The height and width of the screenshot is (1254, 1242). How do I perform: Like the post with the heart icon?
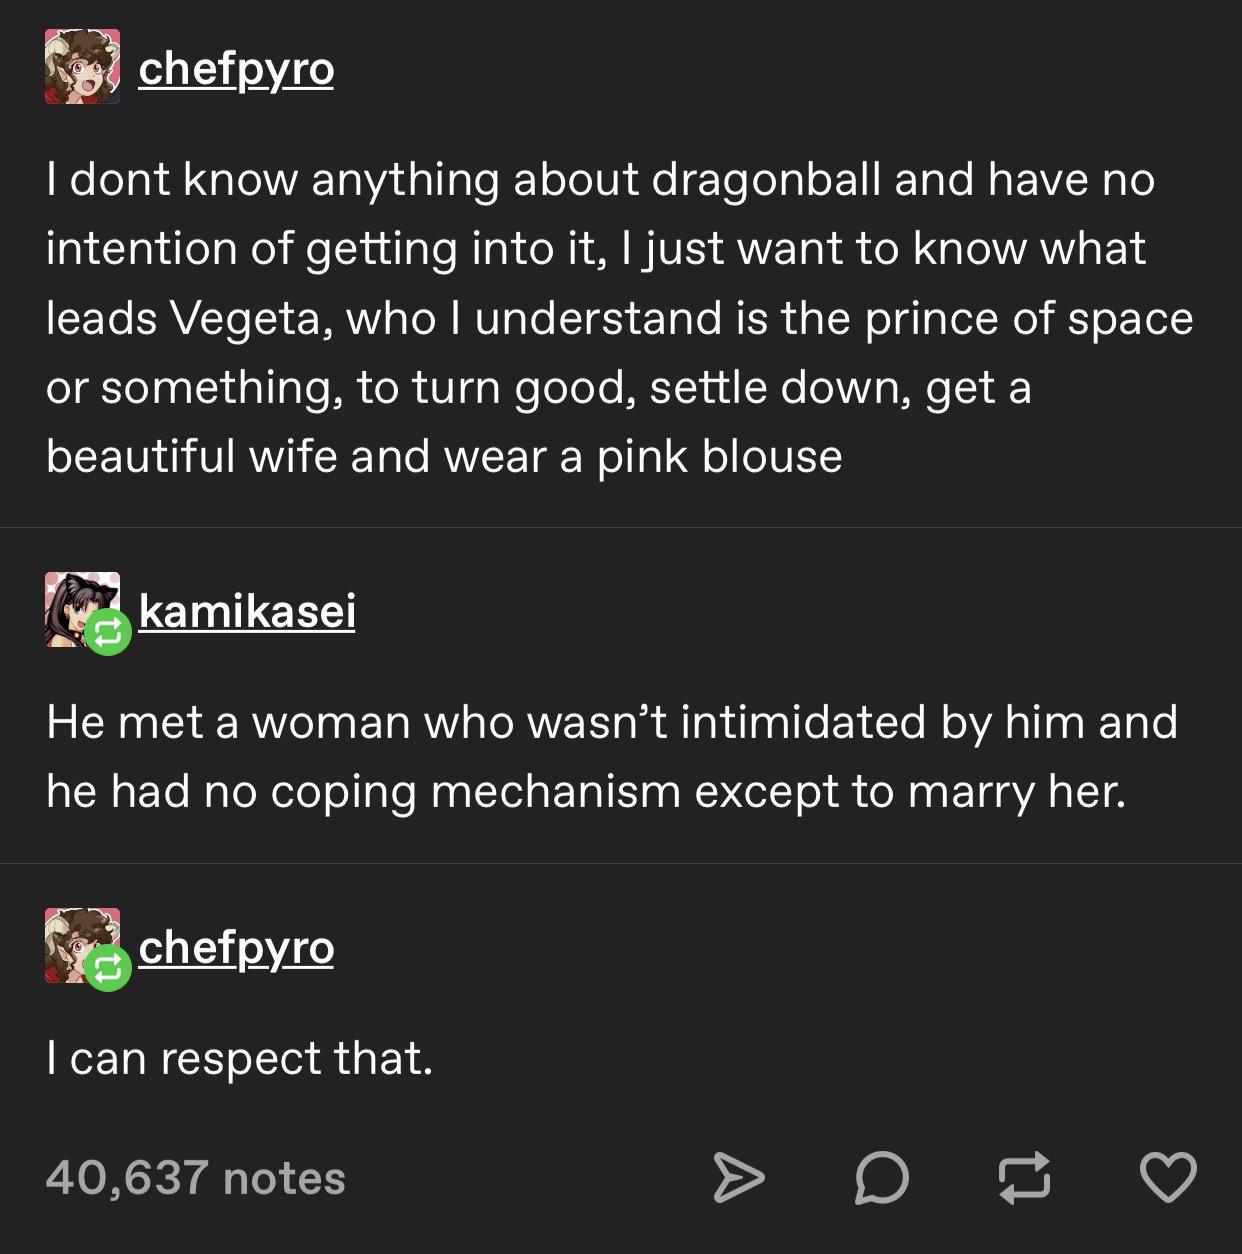[x=1168, y=1177]
